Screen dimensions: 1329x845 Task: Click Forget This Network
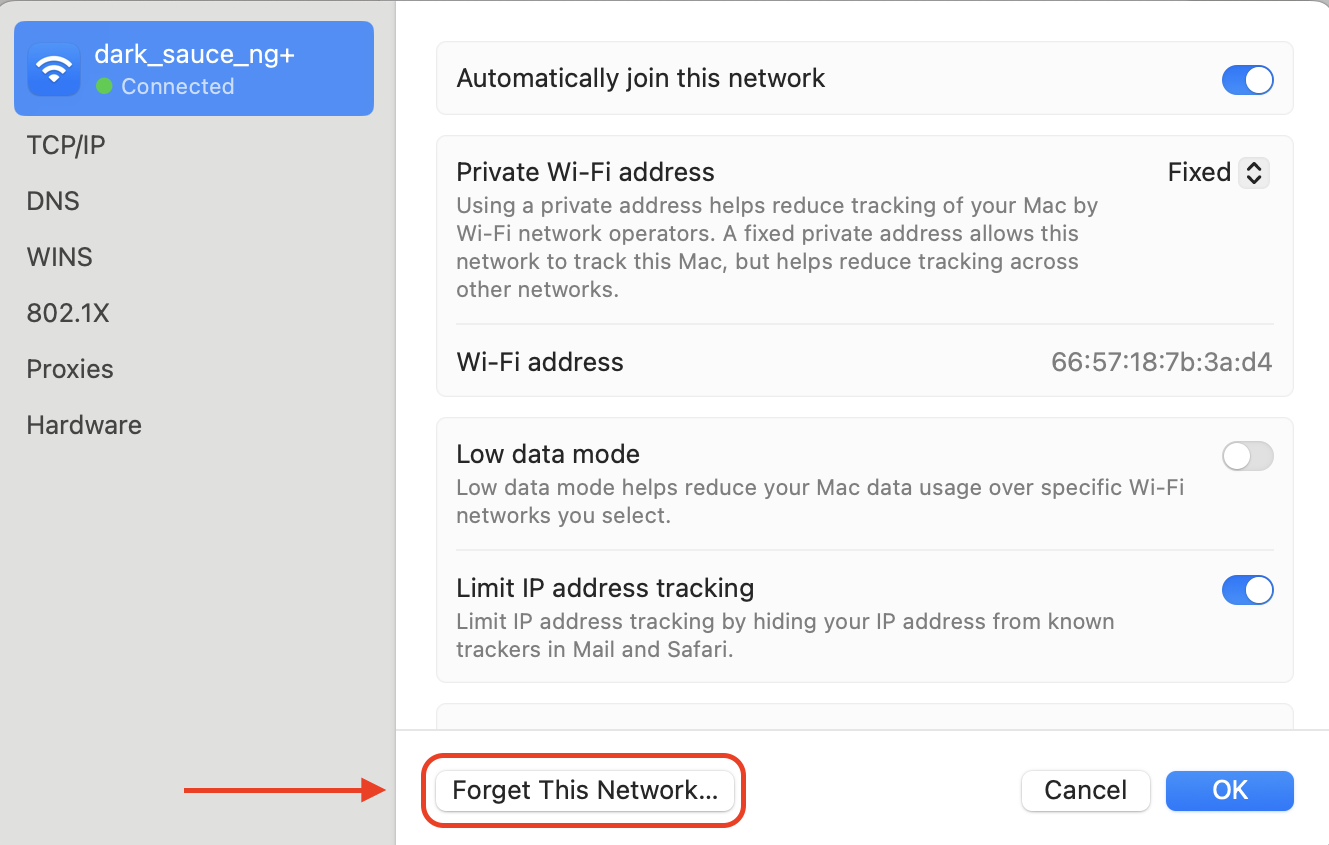(x=583, y=790)
